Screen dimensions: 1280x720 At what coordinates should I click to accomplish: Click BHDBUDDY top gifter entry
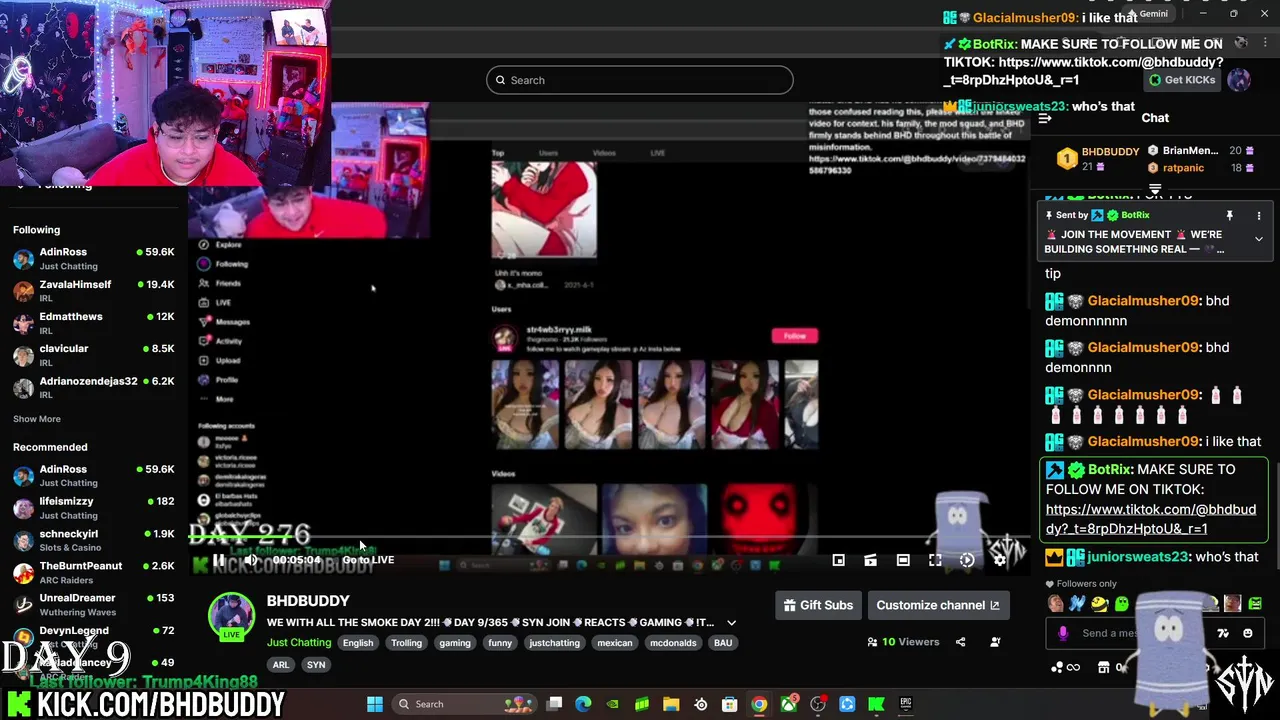(1099, 158)
